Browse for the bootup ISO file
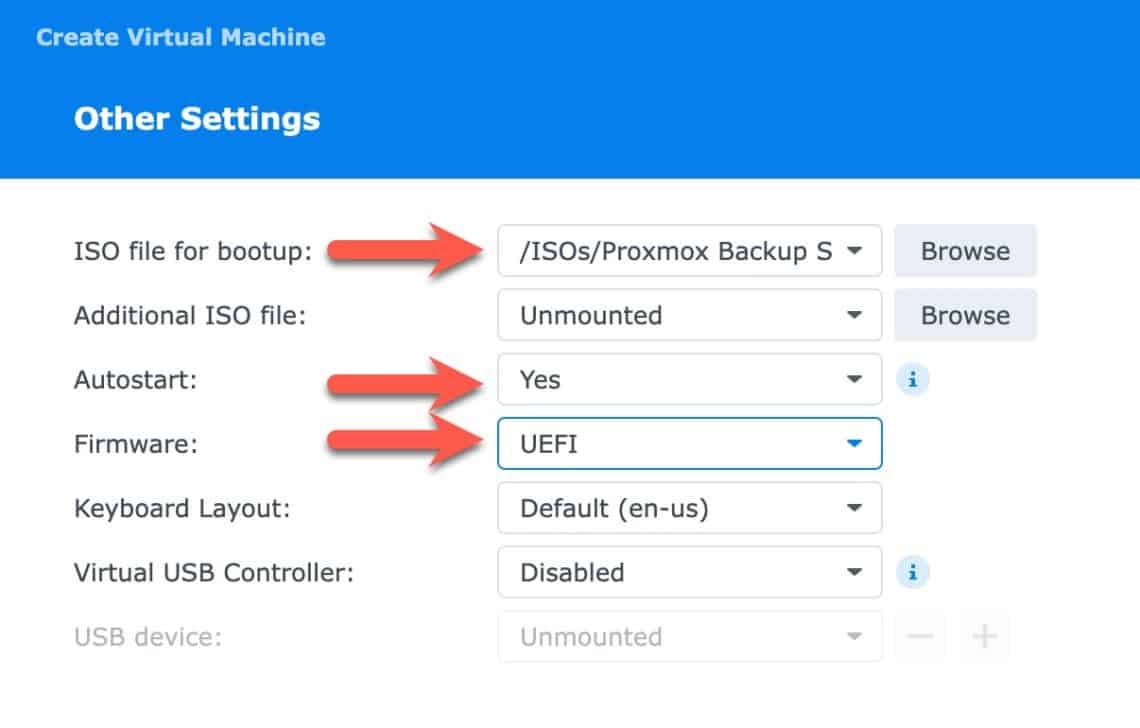 [x=965, y=251]
